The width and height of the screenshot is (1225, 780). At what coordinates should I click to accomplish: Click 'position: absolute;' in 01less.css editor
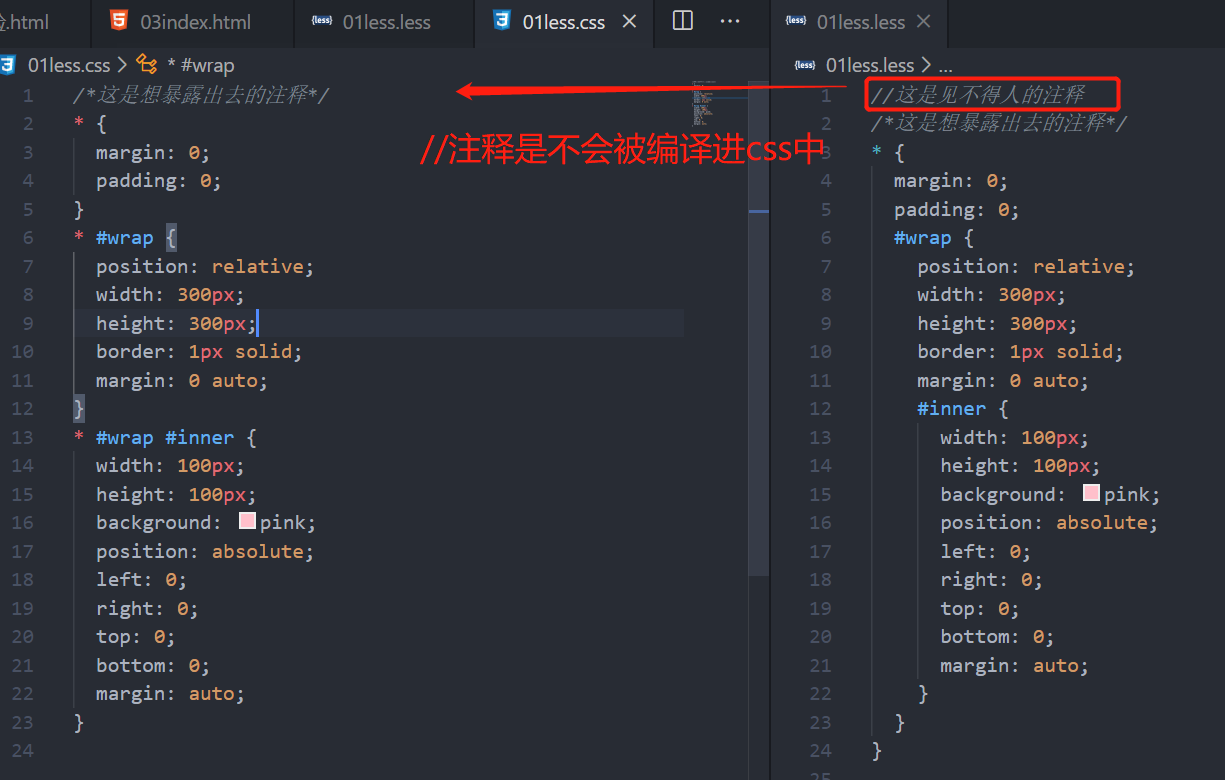[x=205, y=551]
